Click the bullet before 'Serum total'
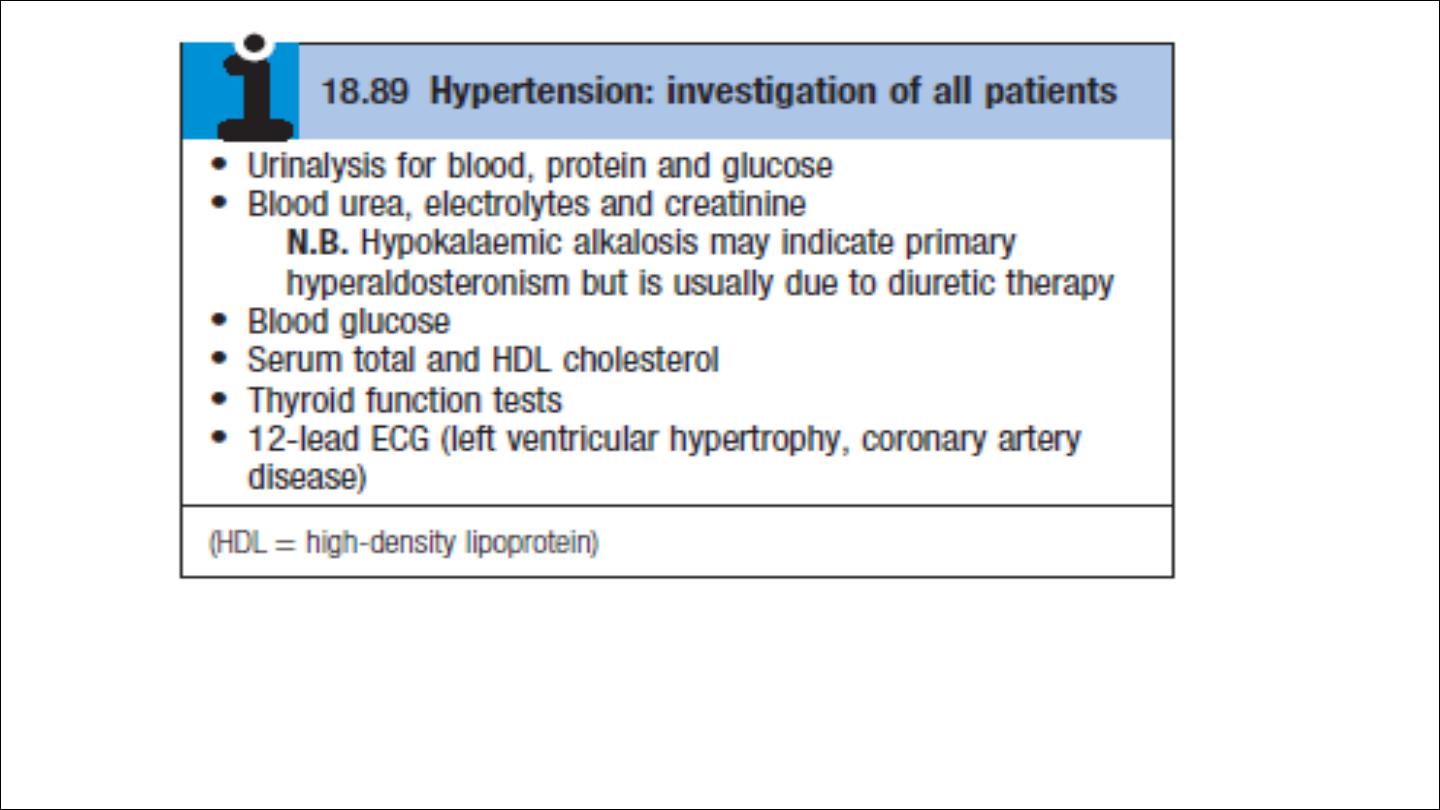This screenshot has height=810, width=1440. pos(220,359)
